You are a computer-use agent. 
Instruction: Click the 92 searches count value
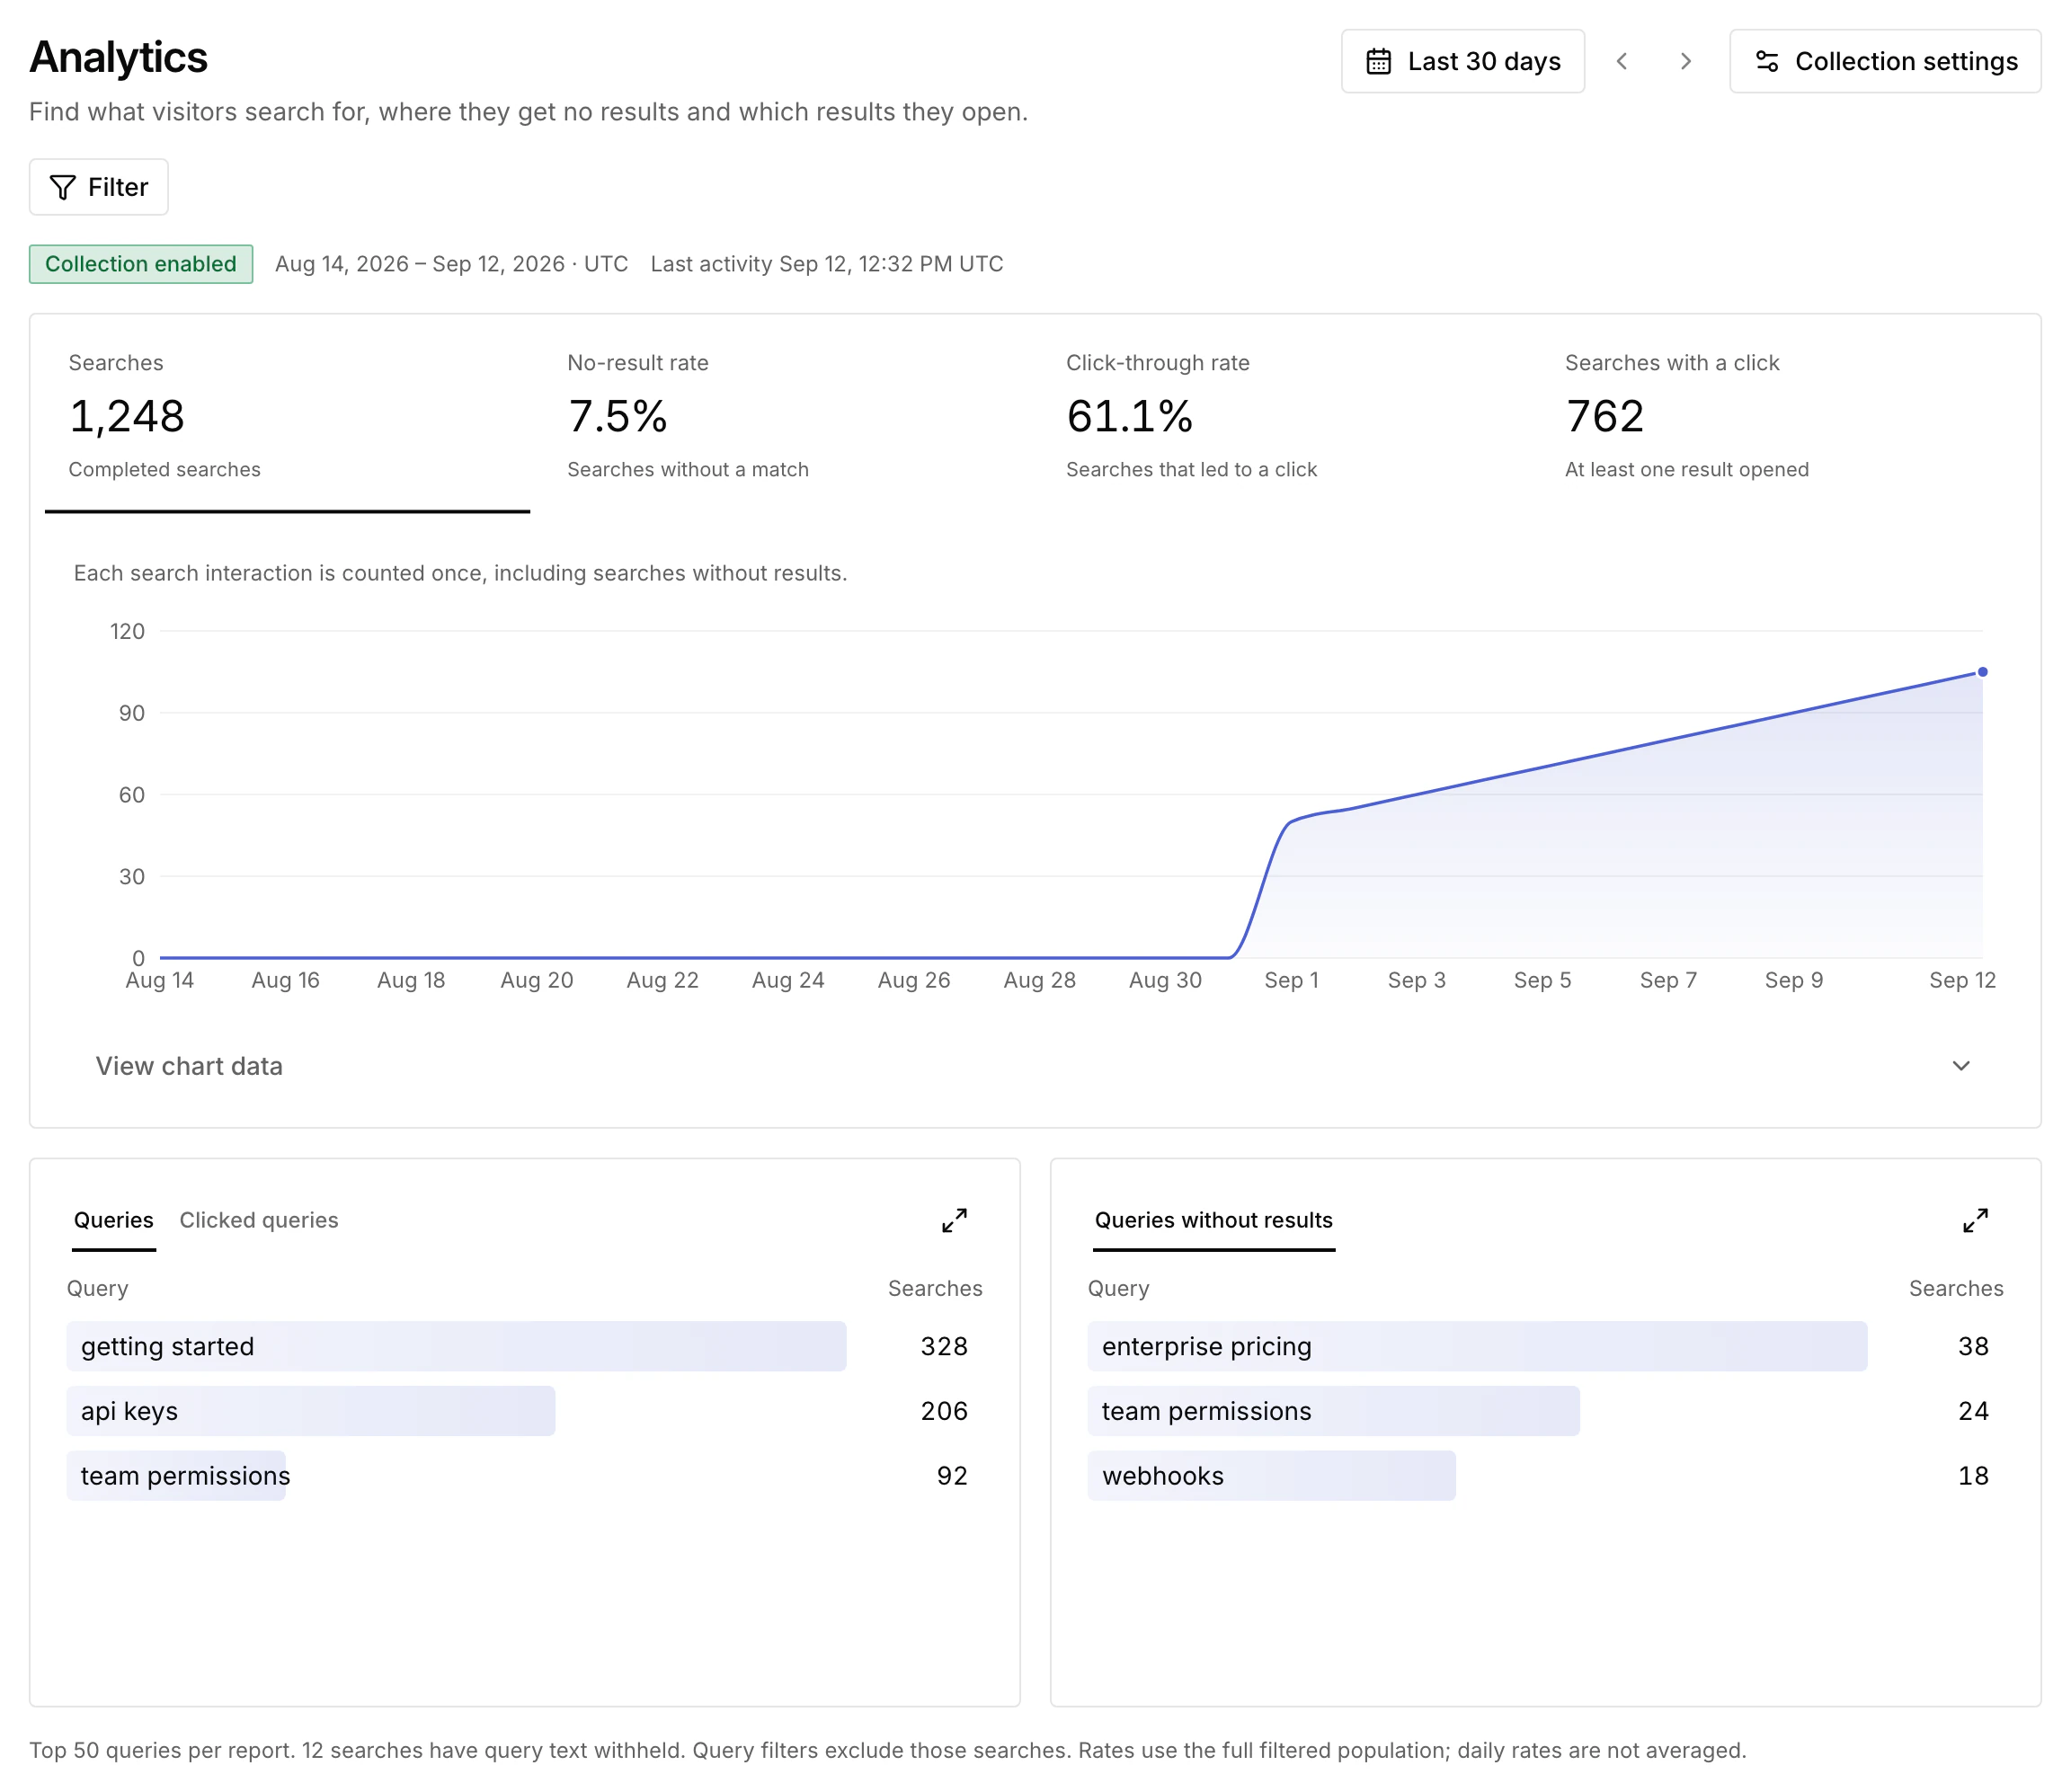(x=952, y=1476)
